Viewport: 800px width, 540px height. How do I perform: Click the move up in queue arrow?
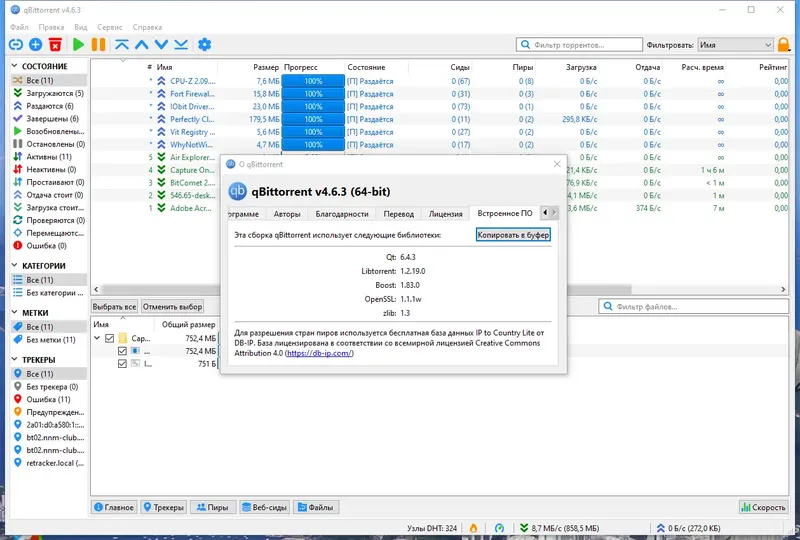(x=141, y=45)
